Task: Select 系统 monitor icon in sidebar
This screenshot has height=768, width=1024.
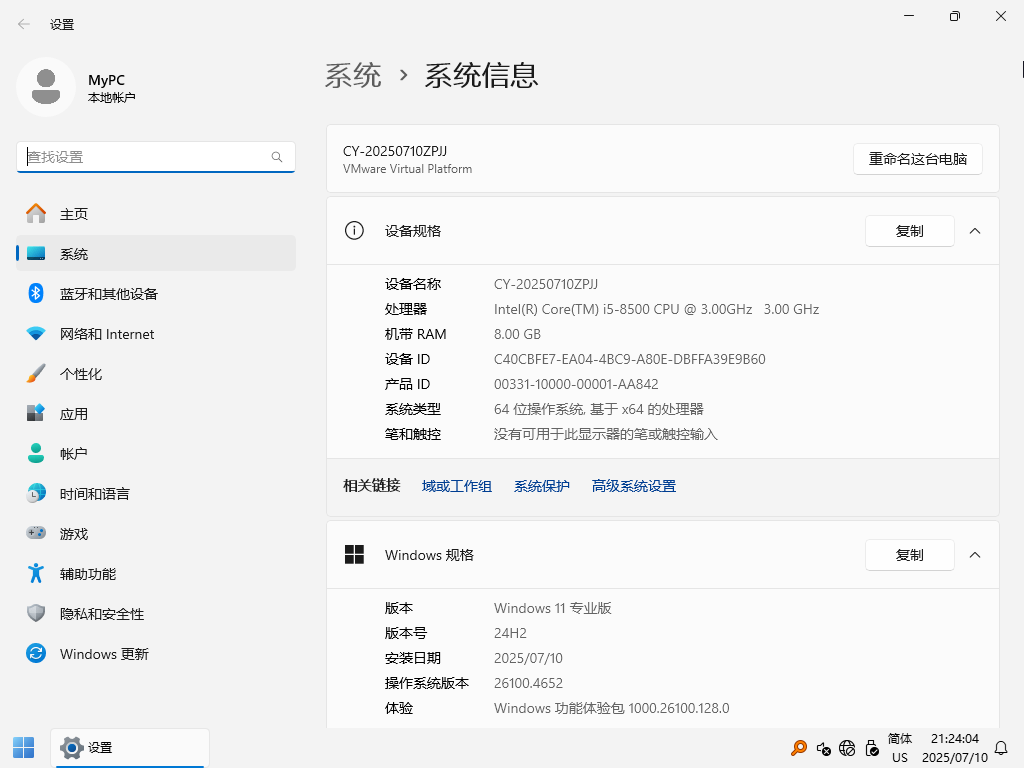Action: click(x=36, y=253)
